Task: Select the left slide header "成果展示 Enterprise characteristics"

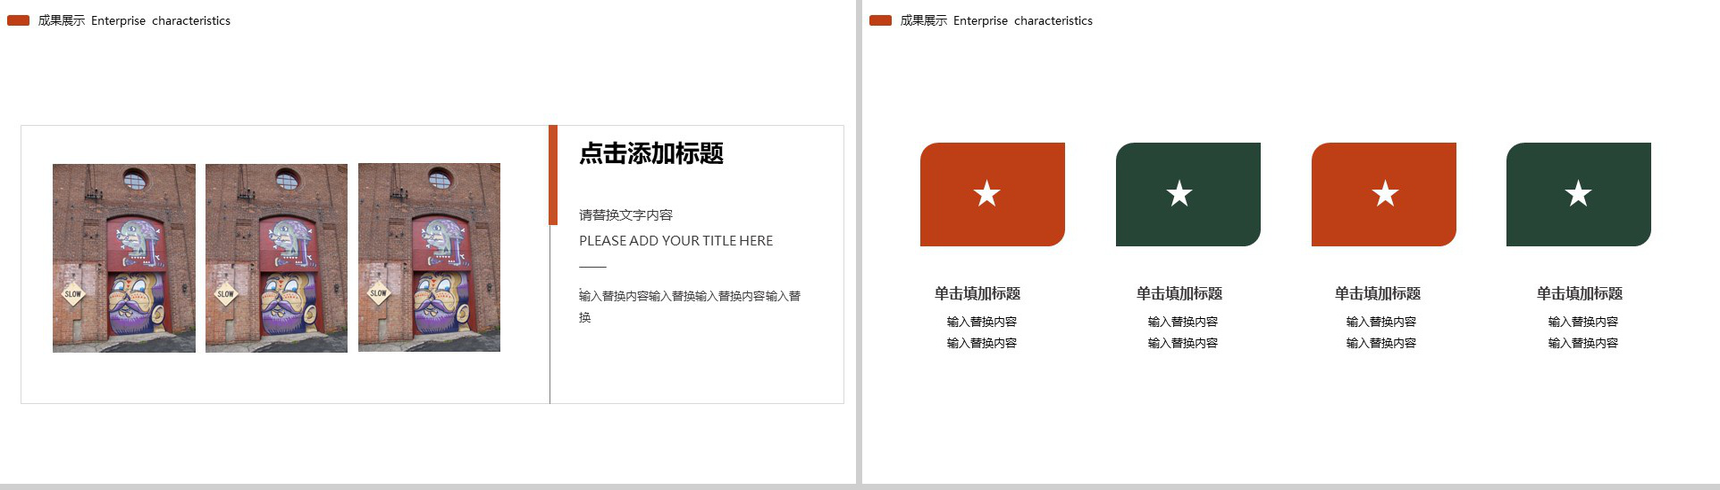Action: [134, 21]
